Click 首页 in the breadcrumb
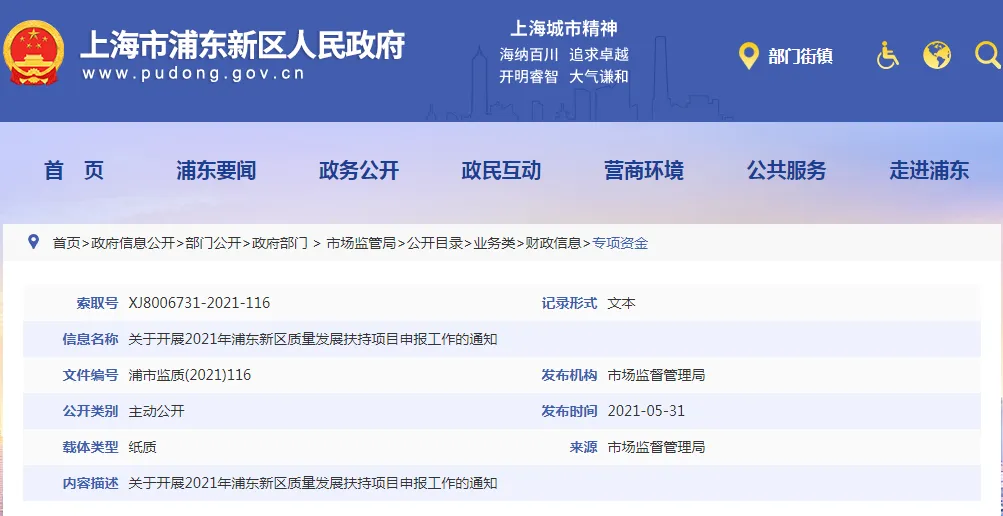Image resolution: width=1003 pixels, height=516 pixels. pos(67,243)
